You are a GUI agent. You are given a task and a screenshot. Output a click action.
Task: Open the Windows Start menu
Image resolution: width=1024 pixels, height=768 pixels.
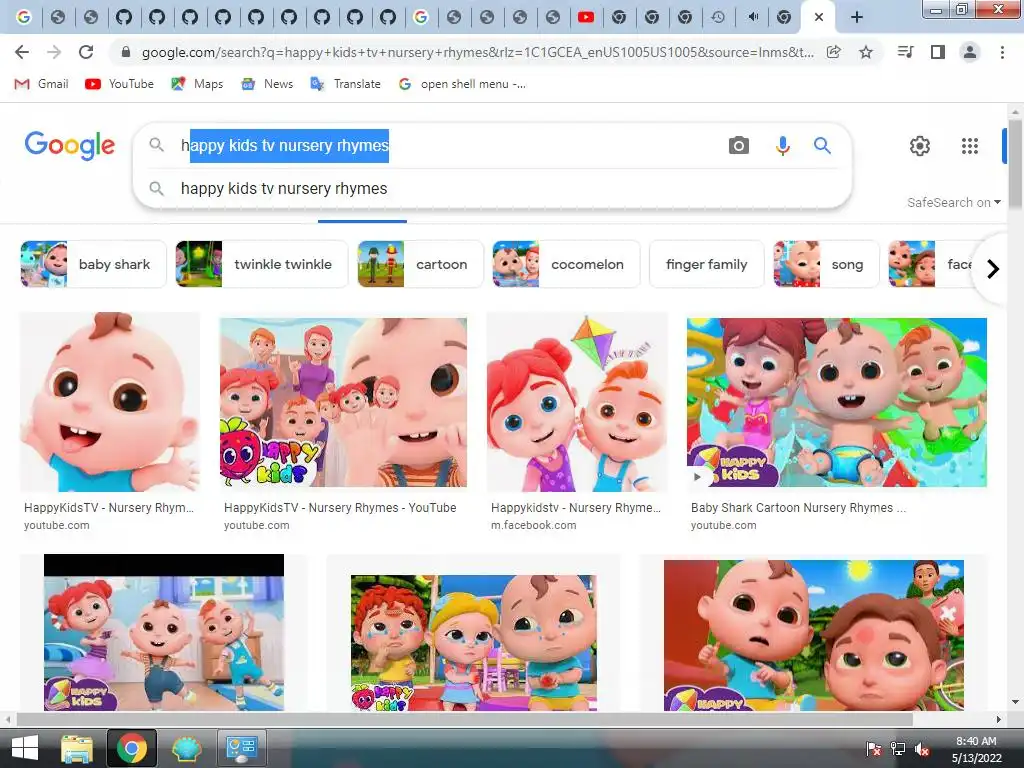(24, 748)
